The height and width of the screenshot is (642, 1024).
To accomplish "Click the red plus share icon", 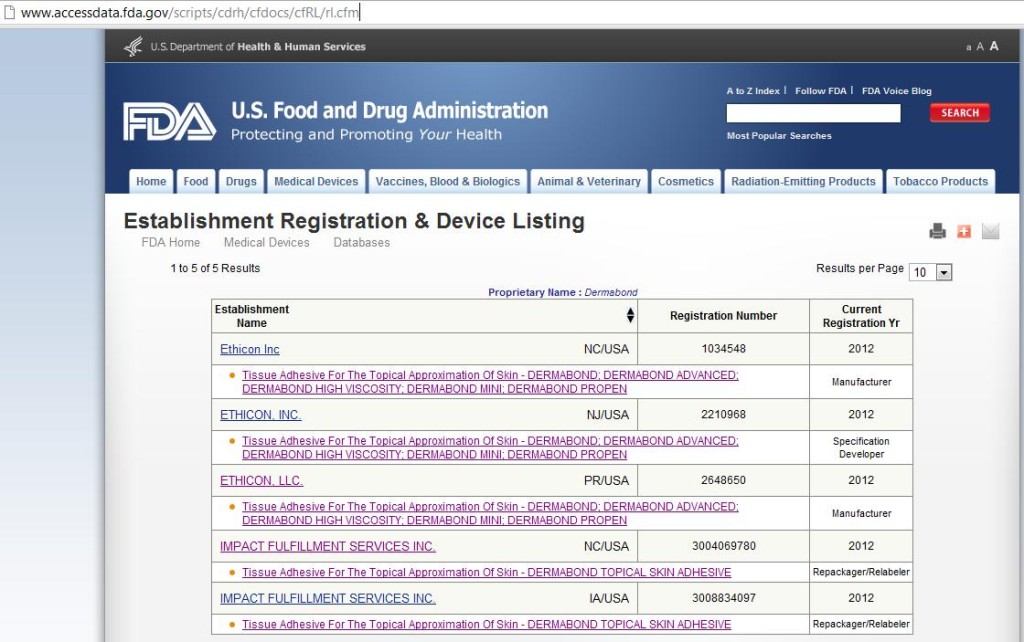I will (x=964, y=231).
